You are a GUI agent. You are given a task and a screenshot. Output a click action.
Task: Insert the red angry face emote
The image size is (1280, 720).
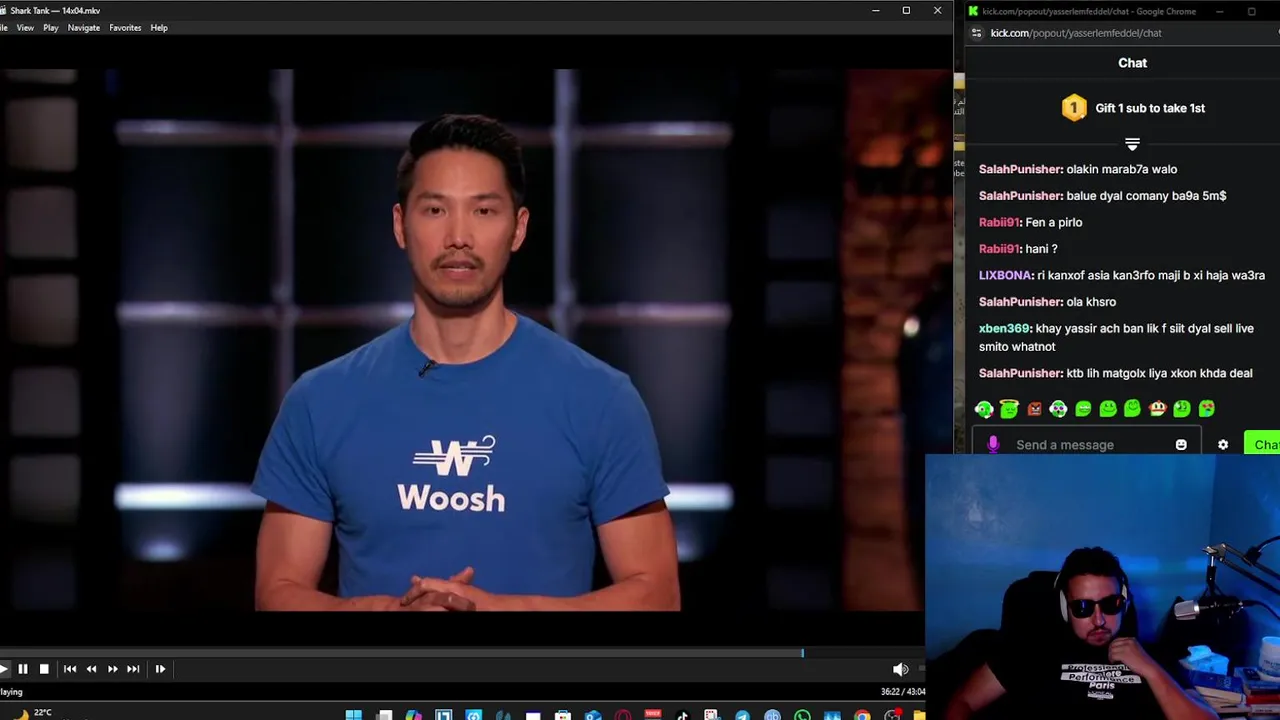[1034, 409]
